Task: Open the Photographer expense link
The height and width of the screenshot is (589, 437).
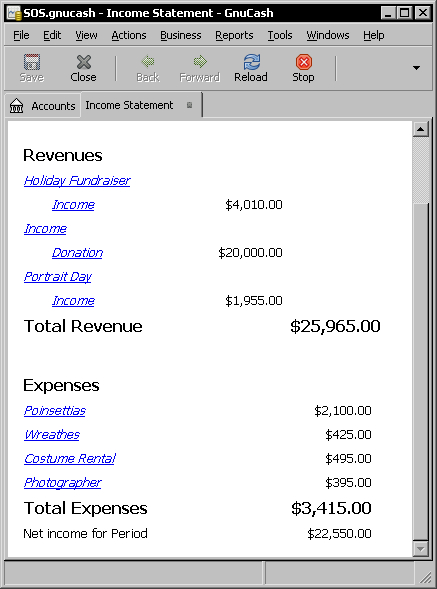Action: [62, 483]
